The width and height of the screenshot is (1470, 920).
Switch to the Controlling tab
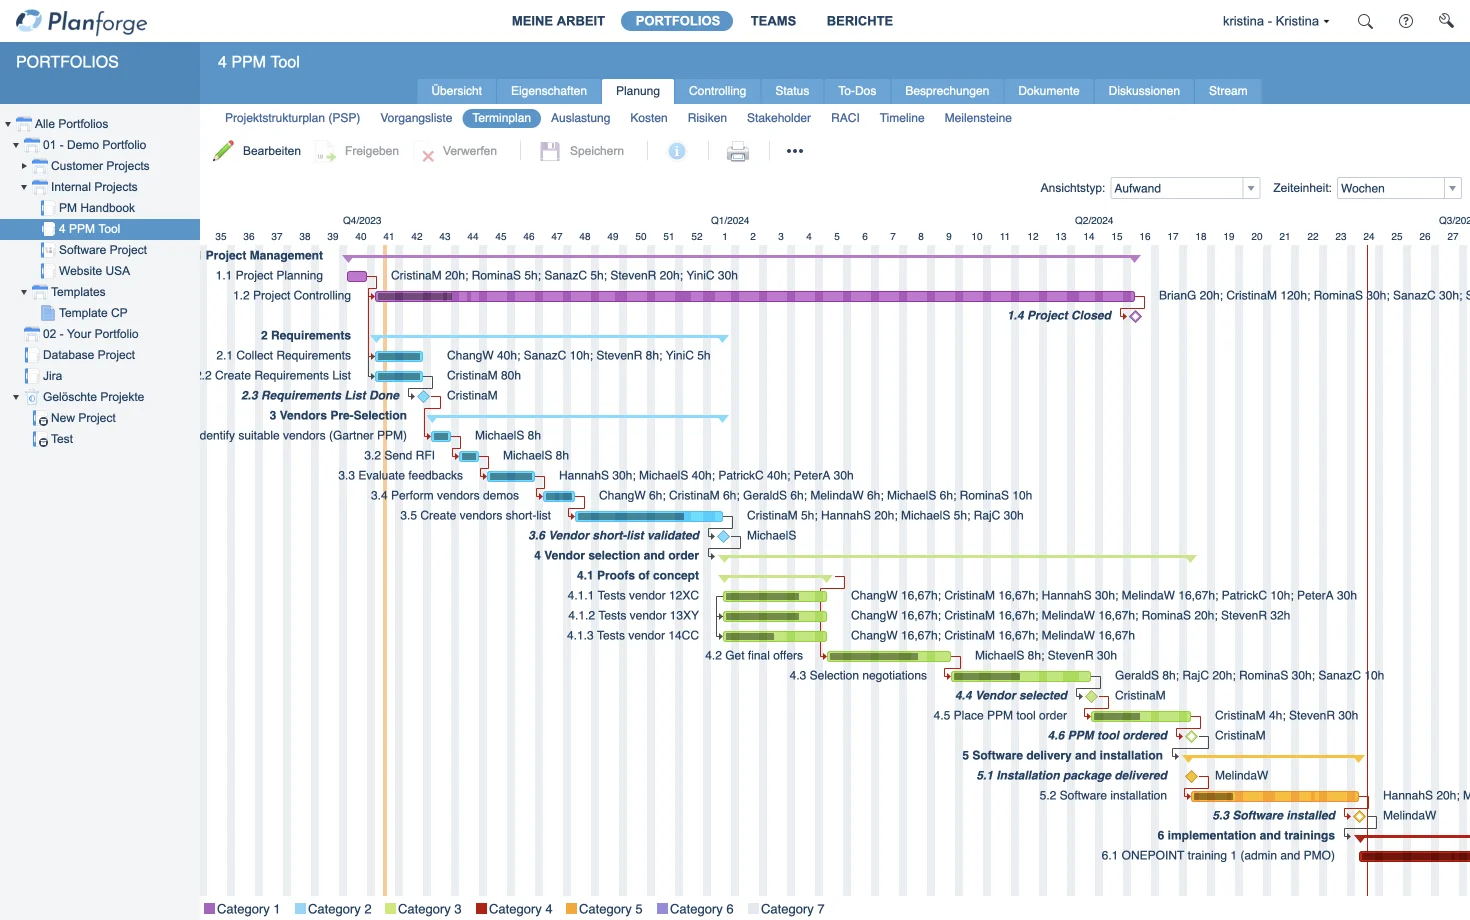[718, 91]
